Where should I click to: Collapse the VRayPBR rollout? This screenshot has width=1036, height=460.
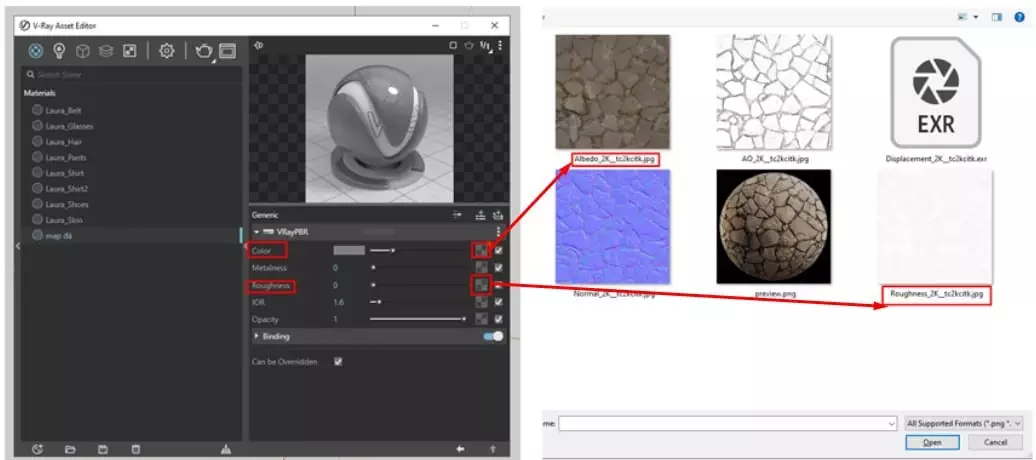coord(256,231)
